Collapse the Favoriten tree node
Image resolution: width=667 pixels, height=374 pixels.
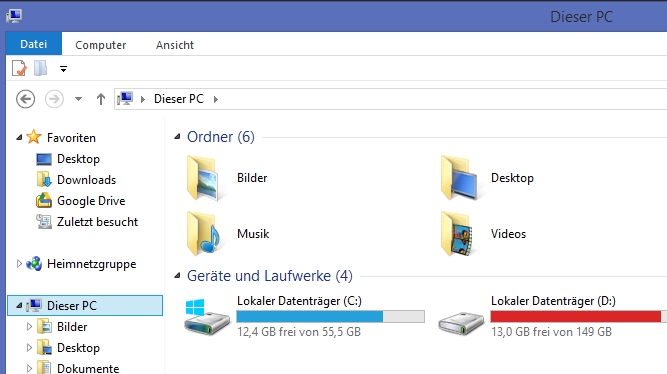(19, 137)
